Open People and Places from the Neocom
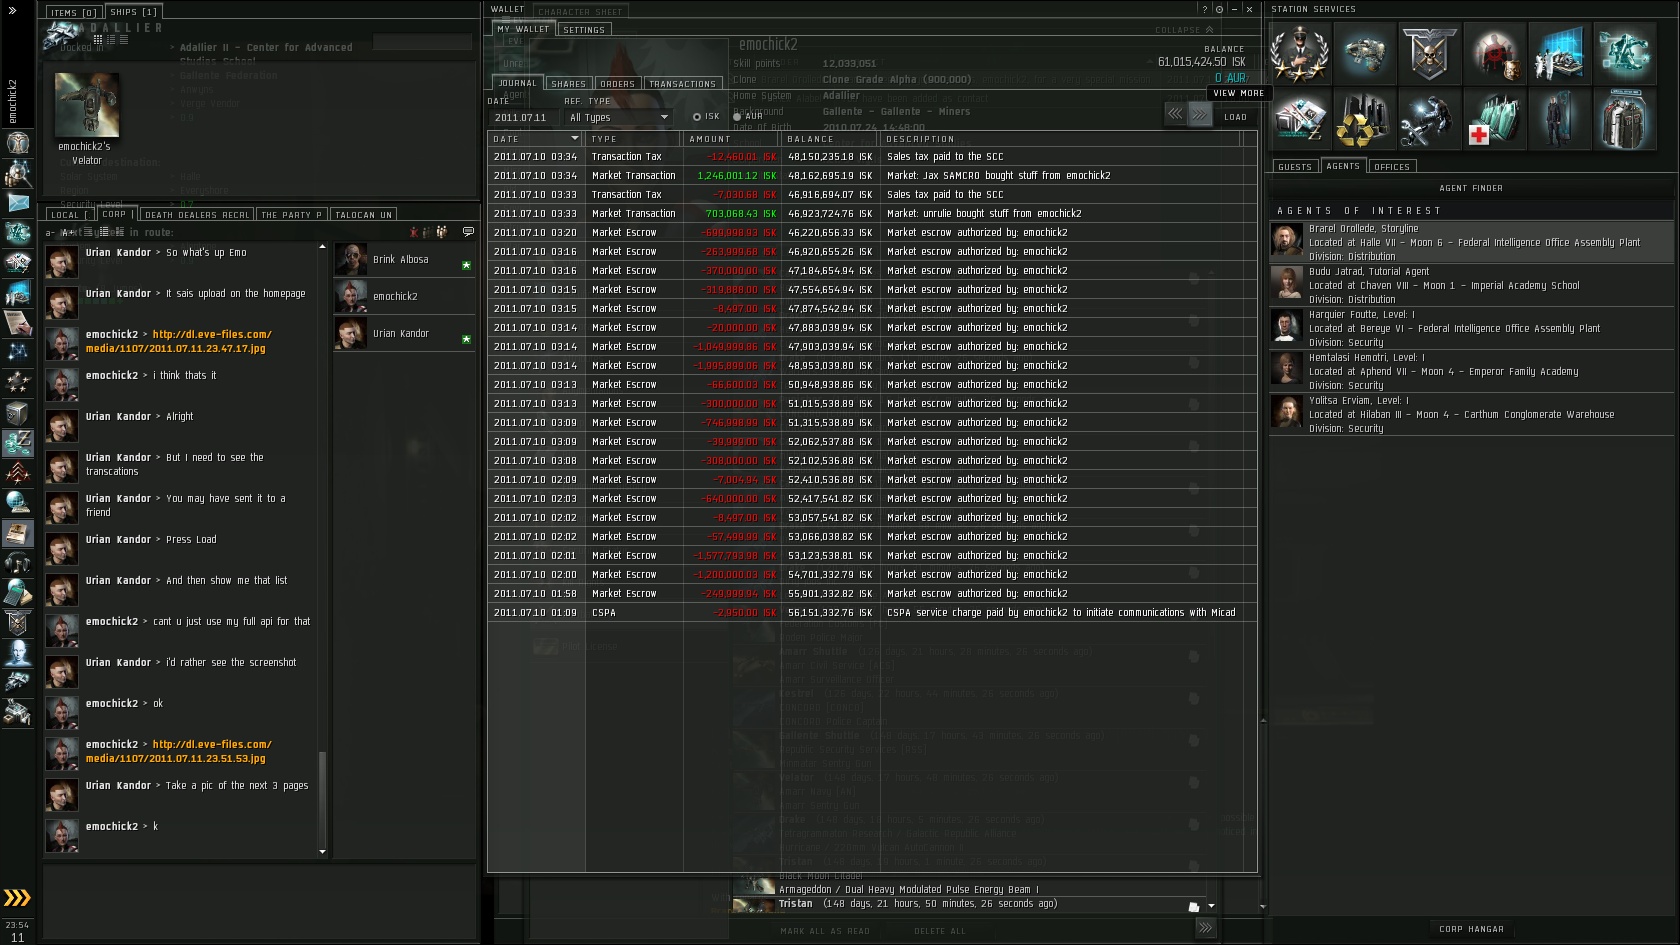This screenshot has height=945, width=1680. pos(18,173)
